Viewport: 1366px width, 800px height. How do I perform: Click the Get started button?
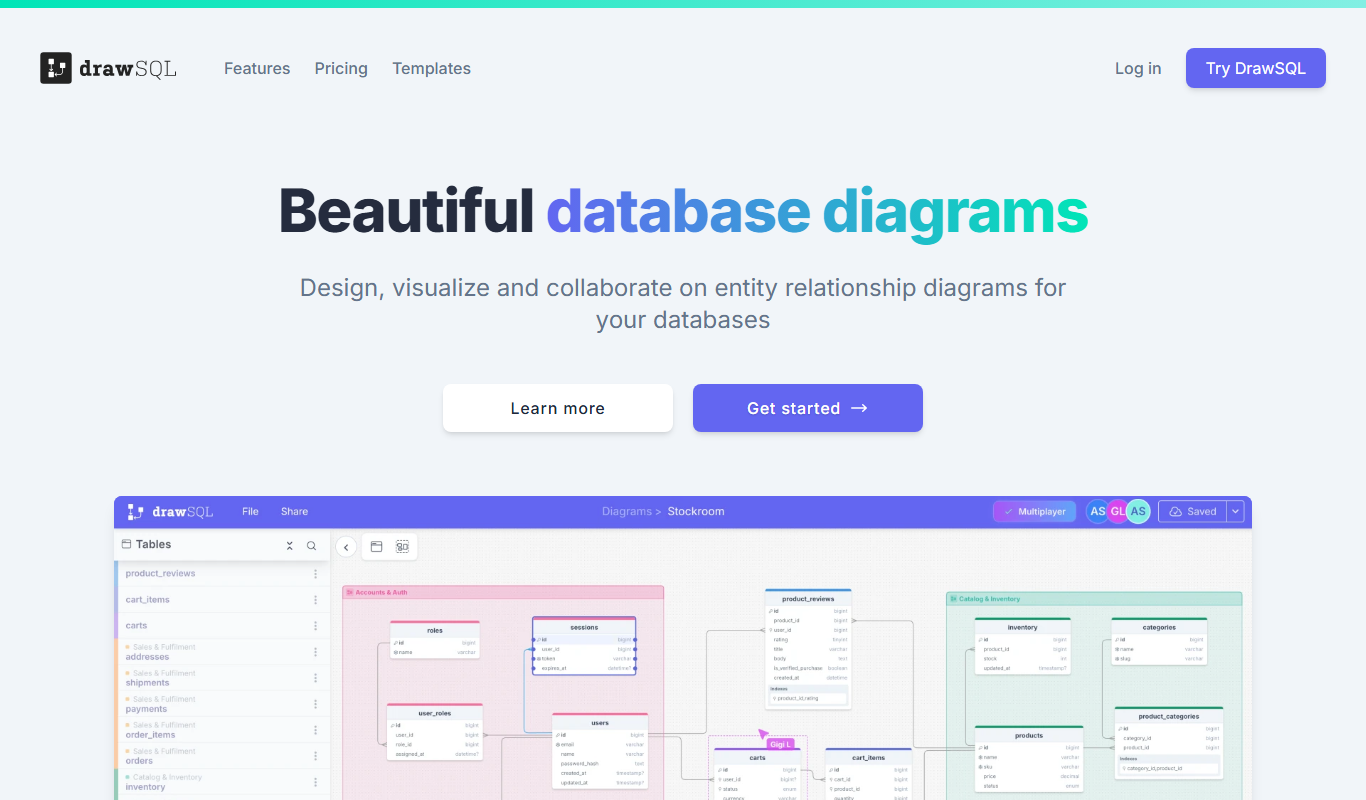click(x=808, y=408)
